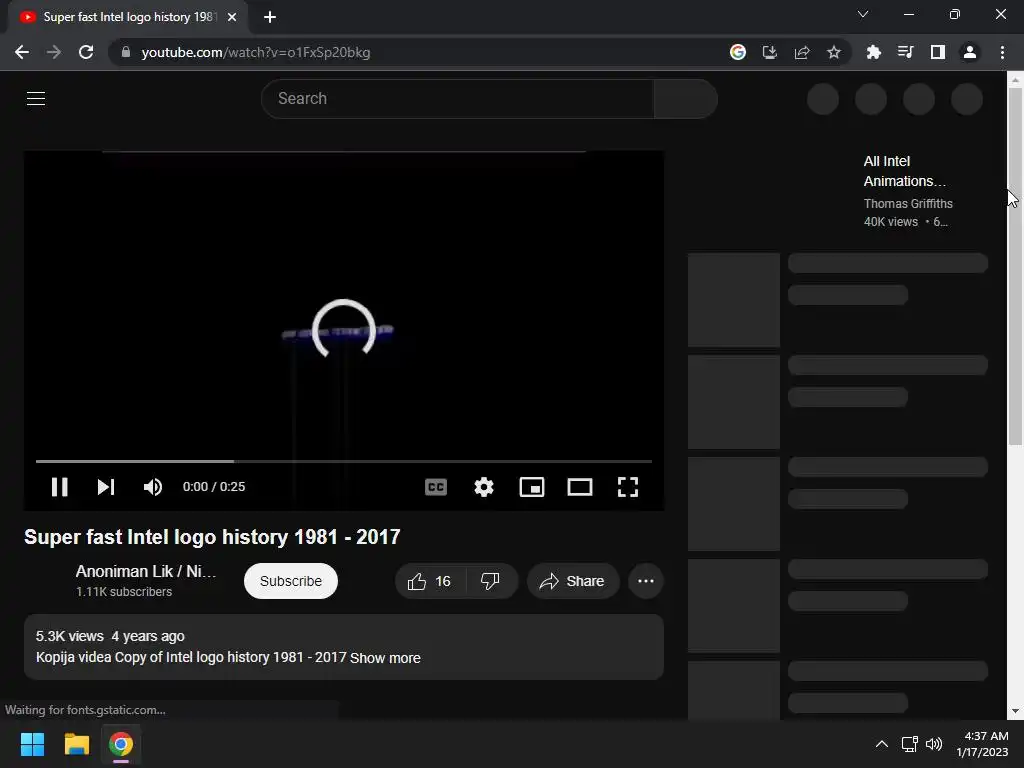Open Anoniman Lik channel page
Screen dimensions: 1024x768
(146, 571)
